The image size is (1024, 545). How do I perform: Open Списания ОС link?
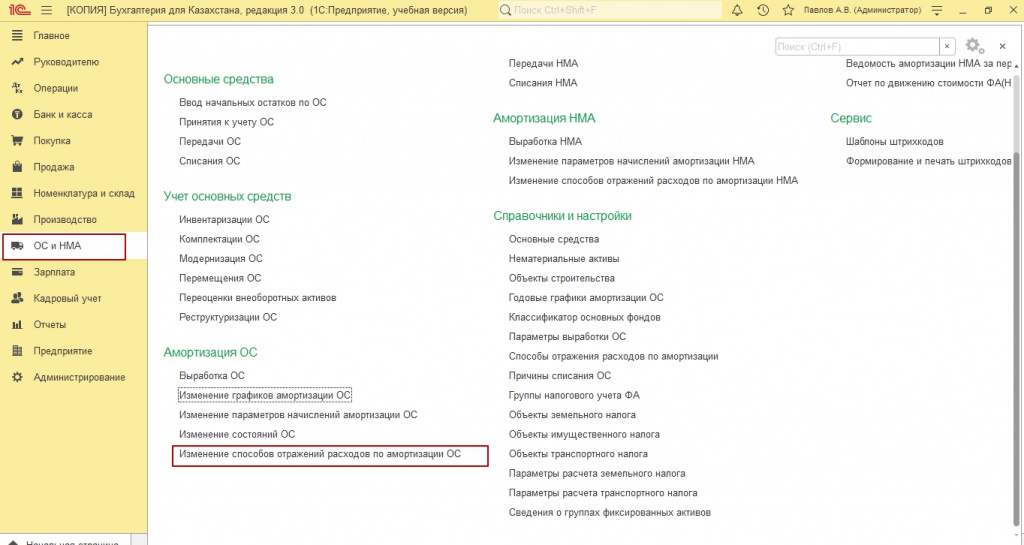pyautogui.click(x=210, y=161)
